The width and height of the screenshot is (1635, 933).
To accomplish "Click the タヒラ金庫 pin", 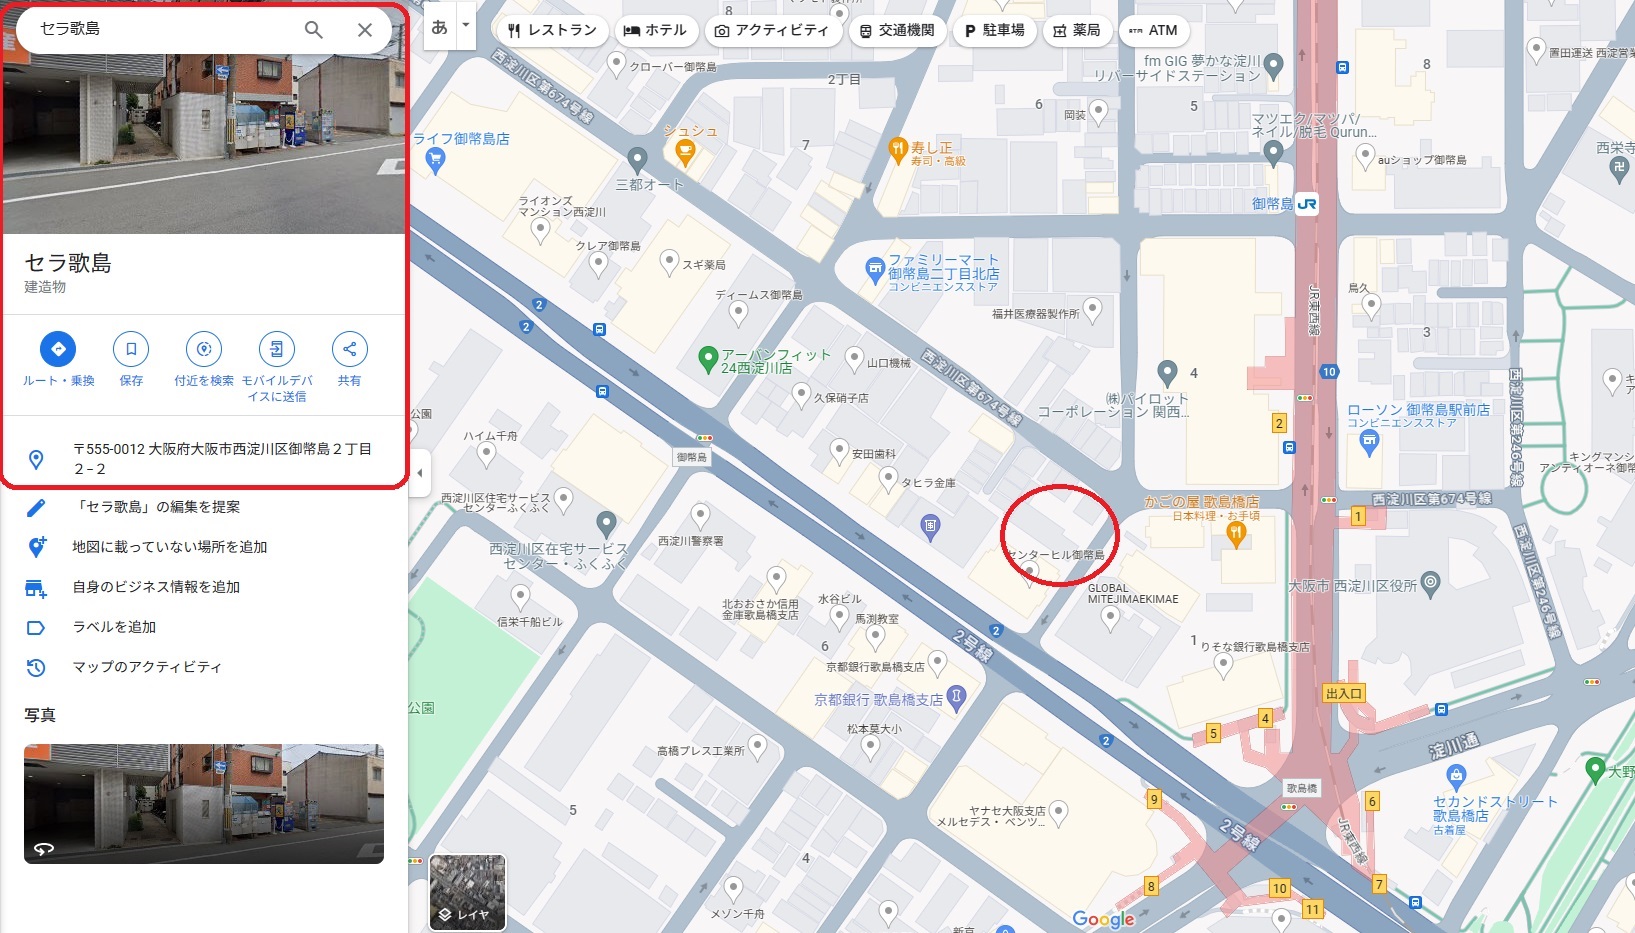I will tap(888, 479).
